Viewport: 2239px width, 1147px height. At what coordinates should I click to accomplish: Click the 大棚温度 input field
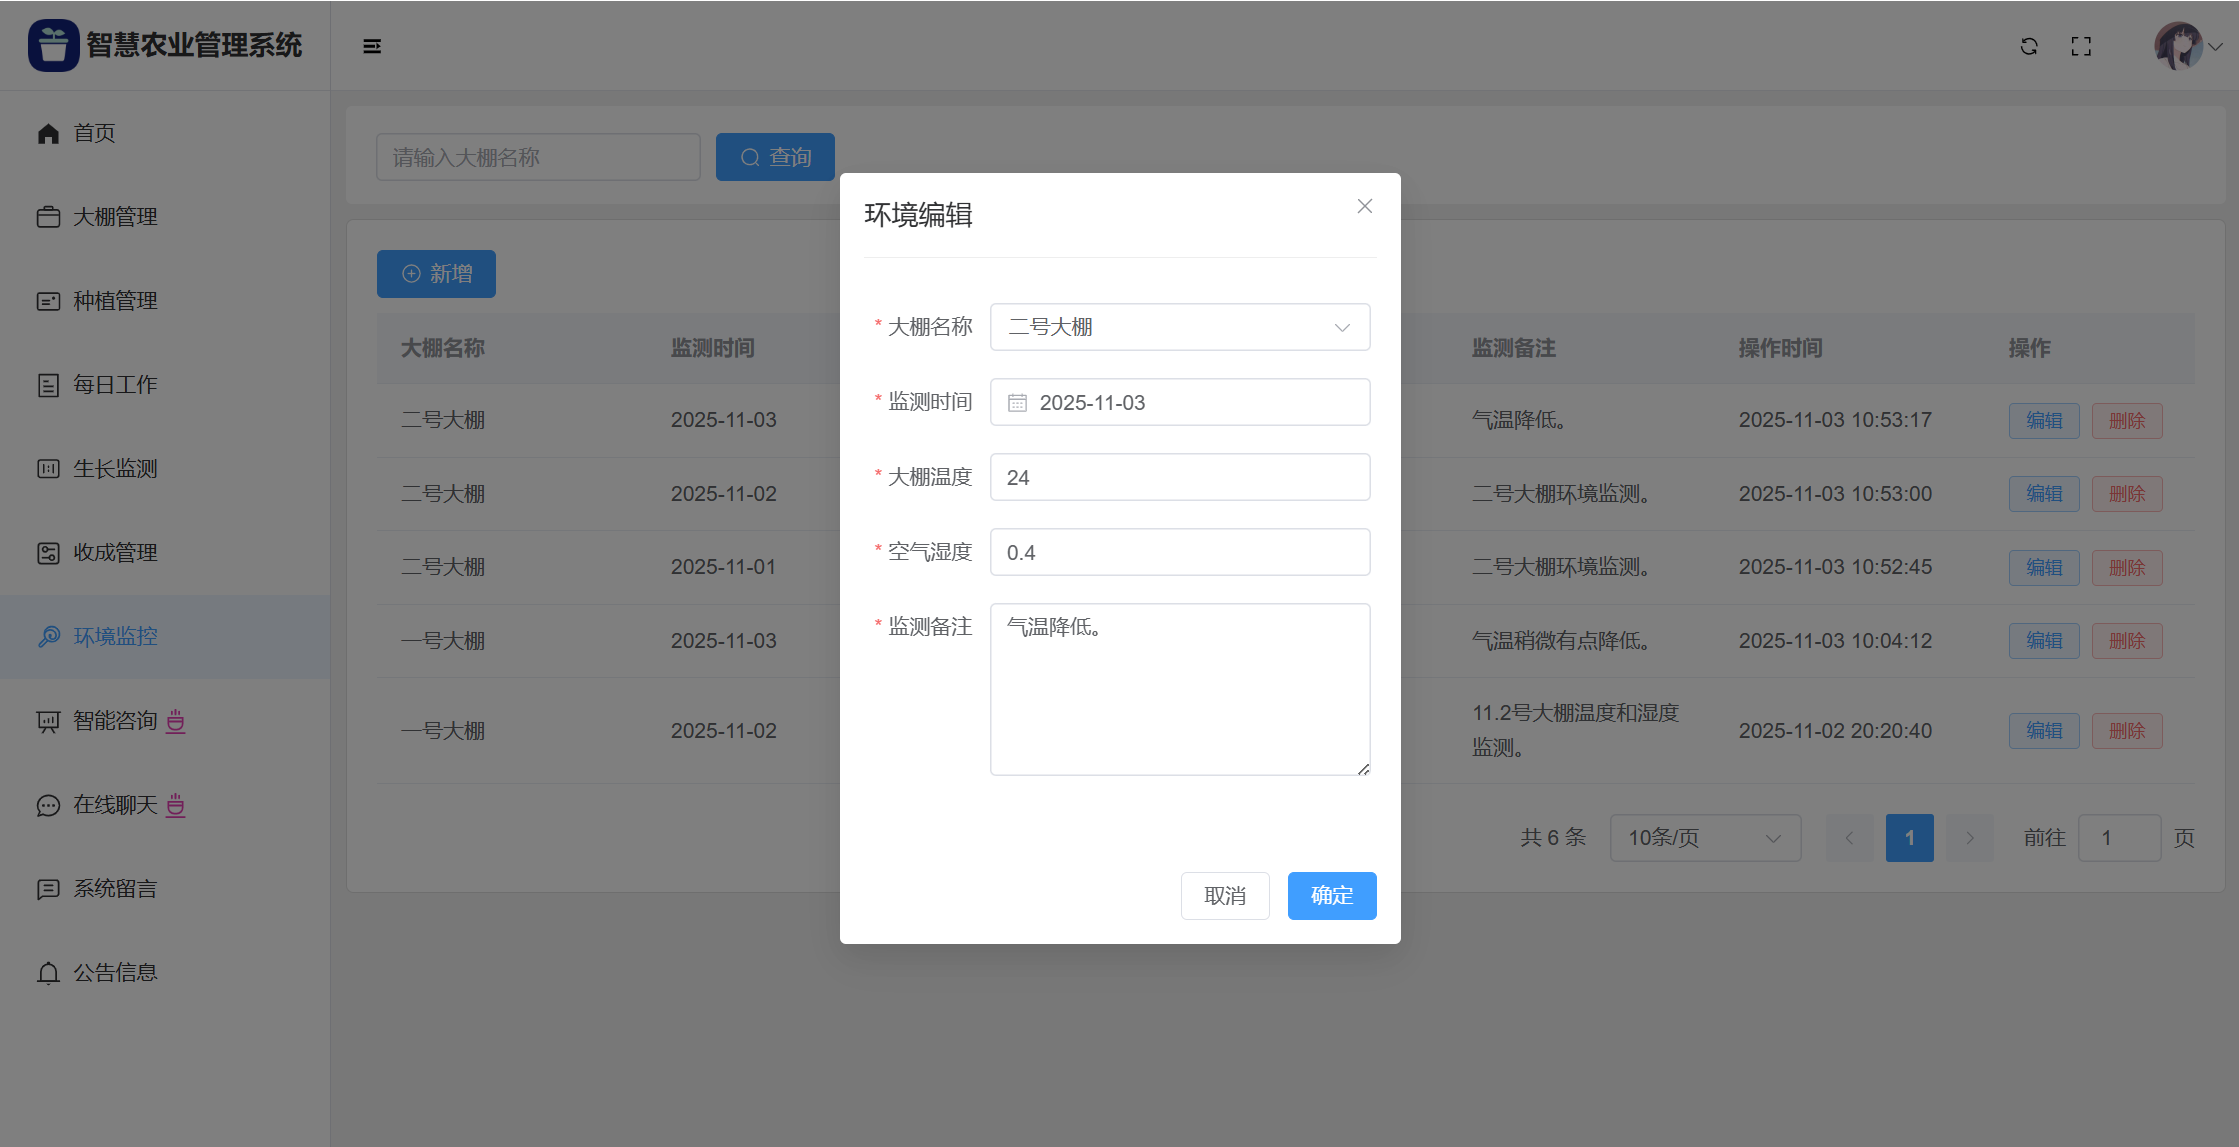(1180, 478)
